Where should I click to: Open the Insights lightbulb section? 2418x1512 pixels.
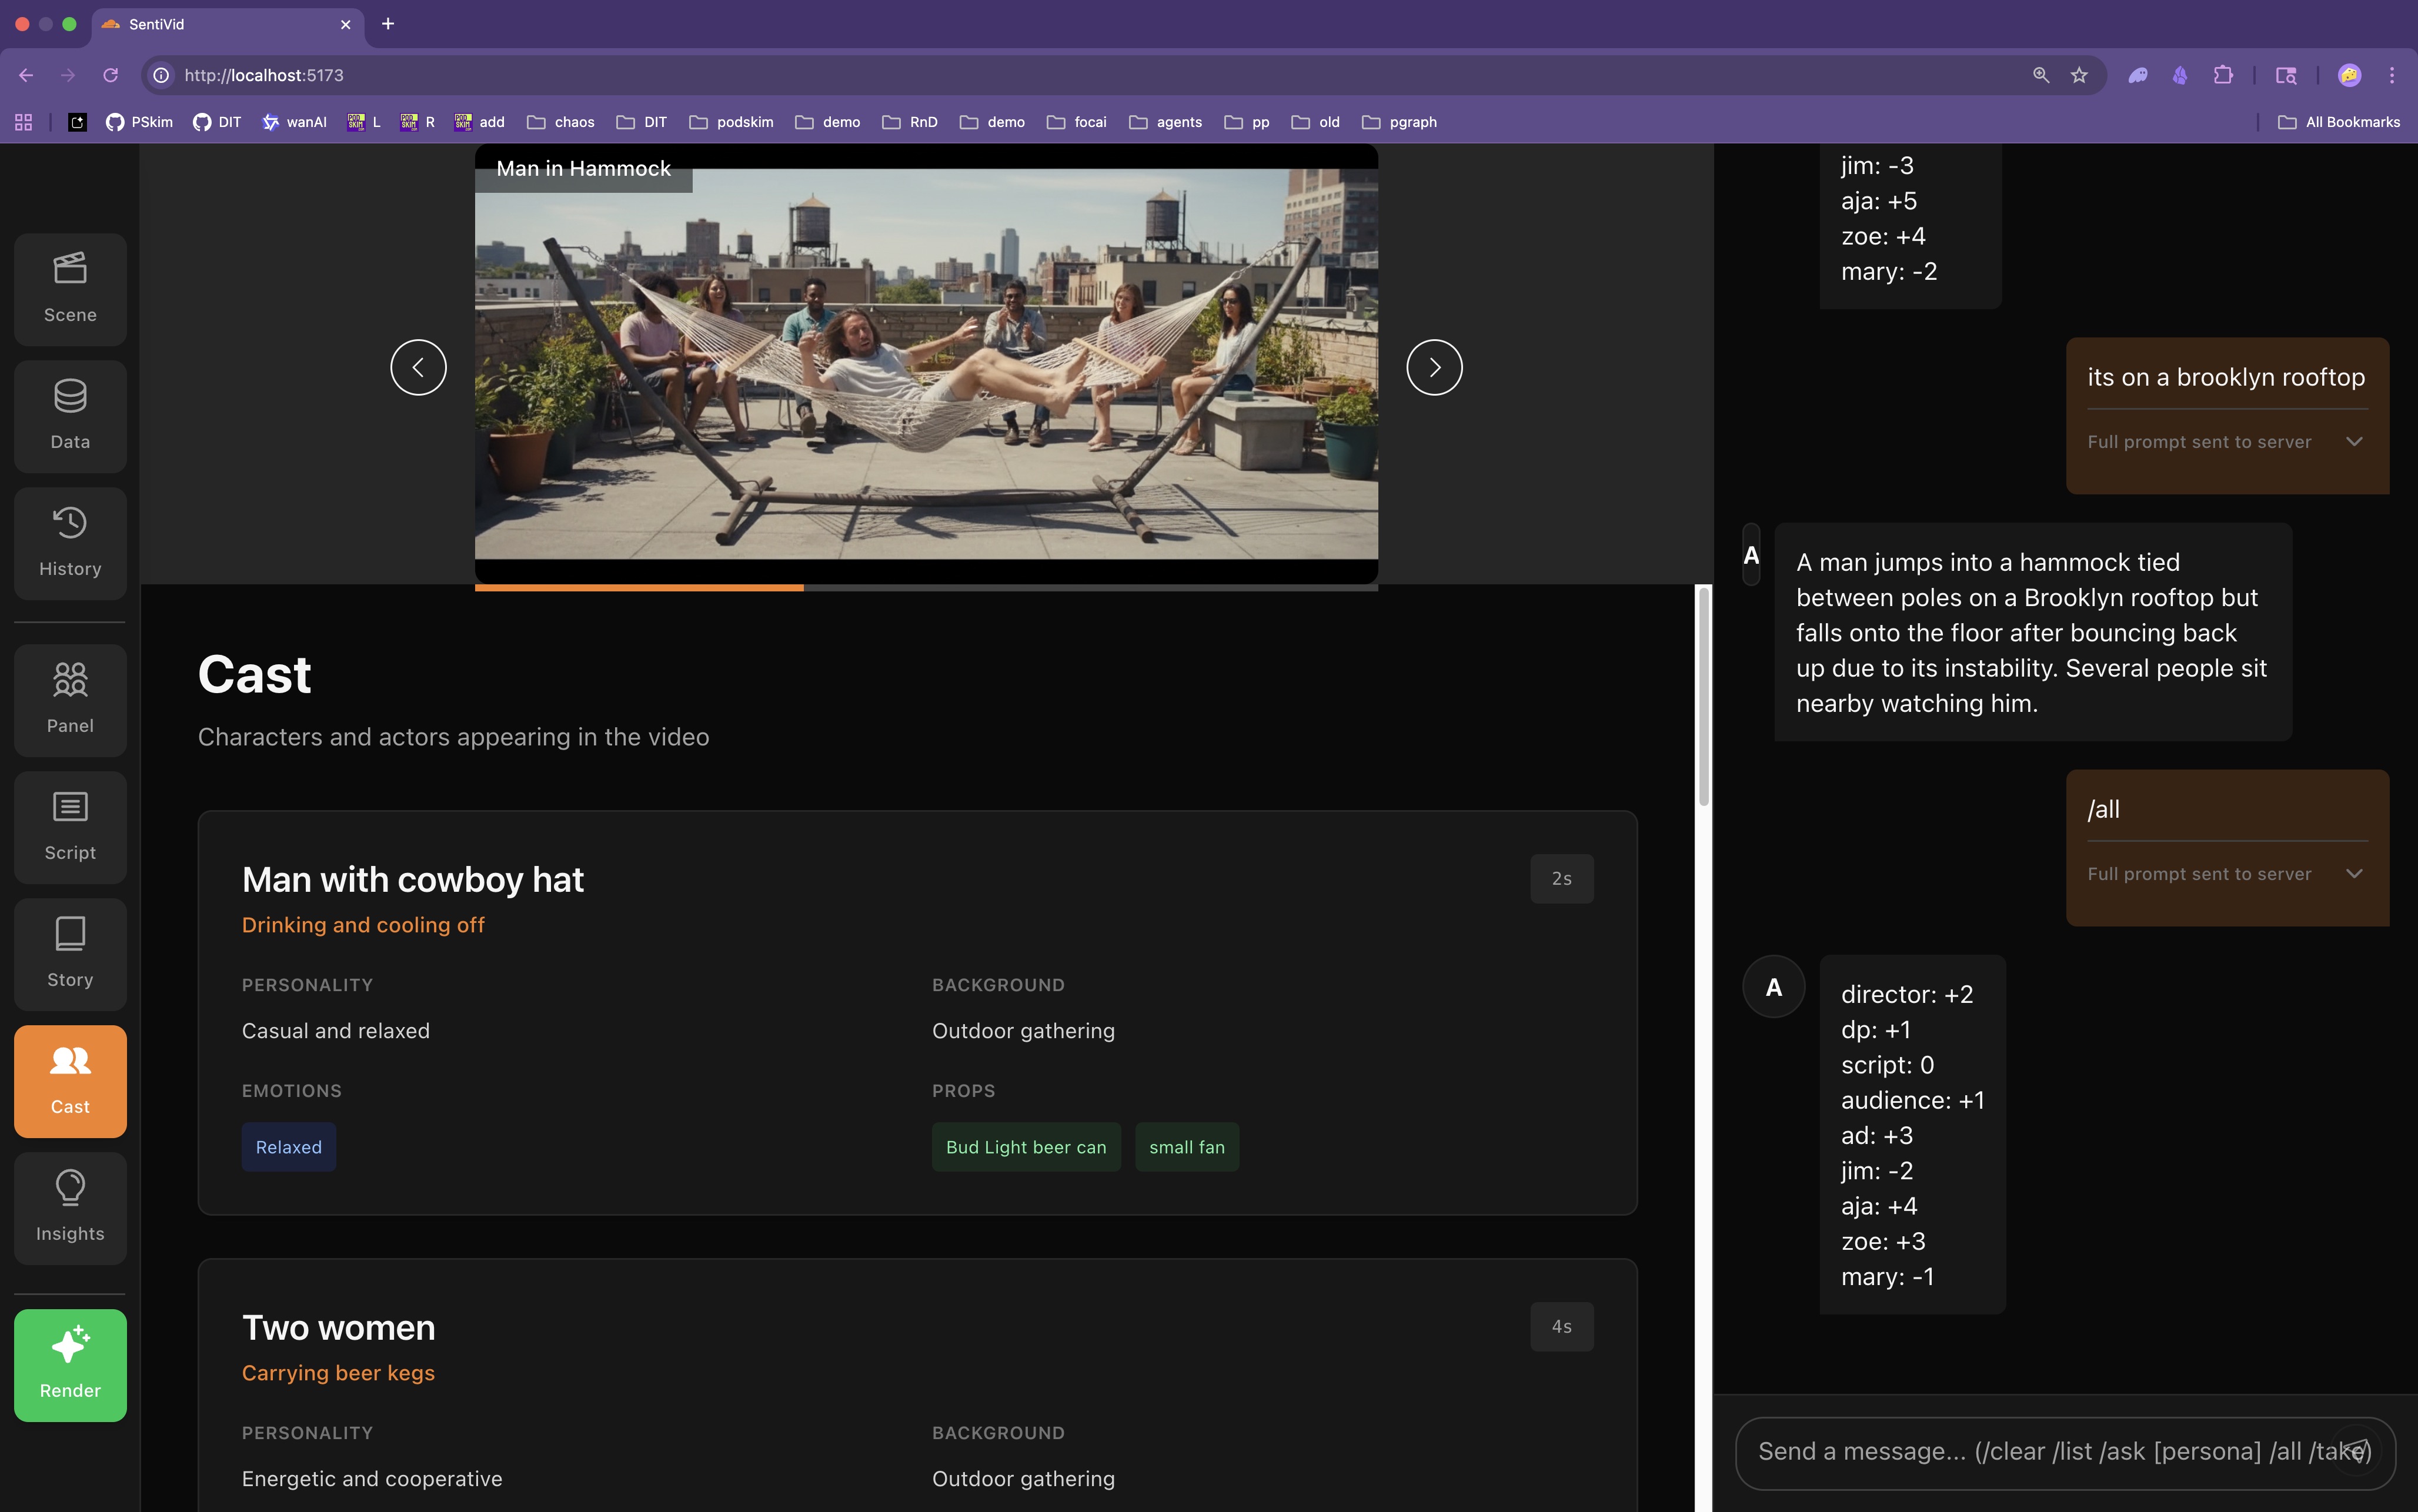pos(70,1208)
